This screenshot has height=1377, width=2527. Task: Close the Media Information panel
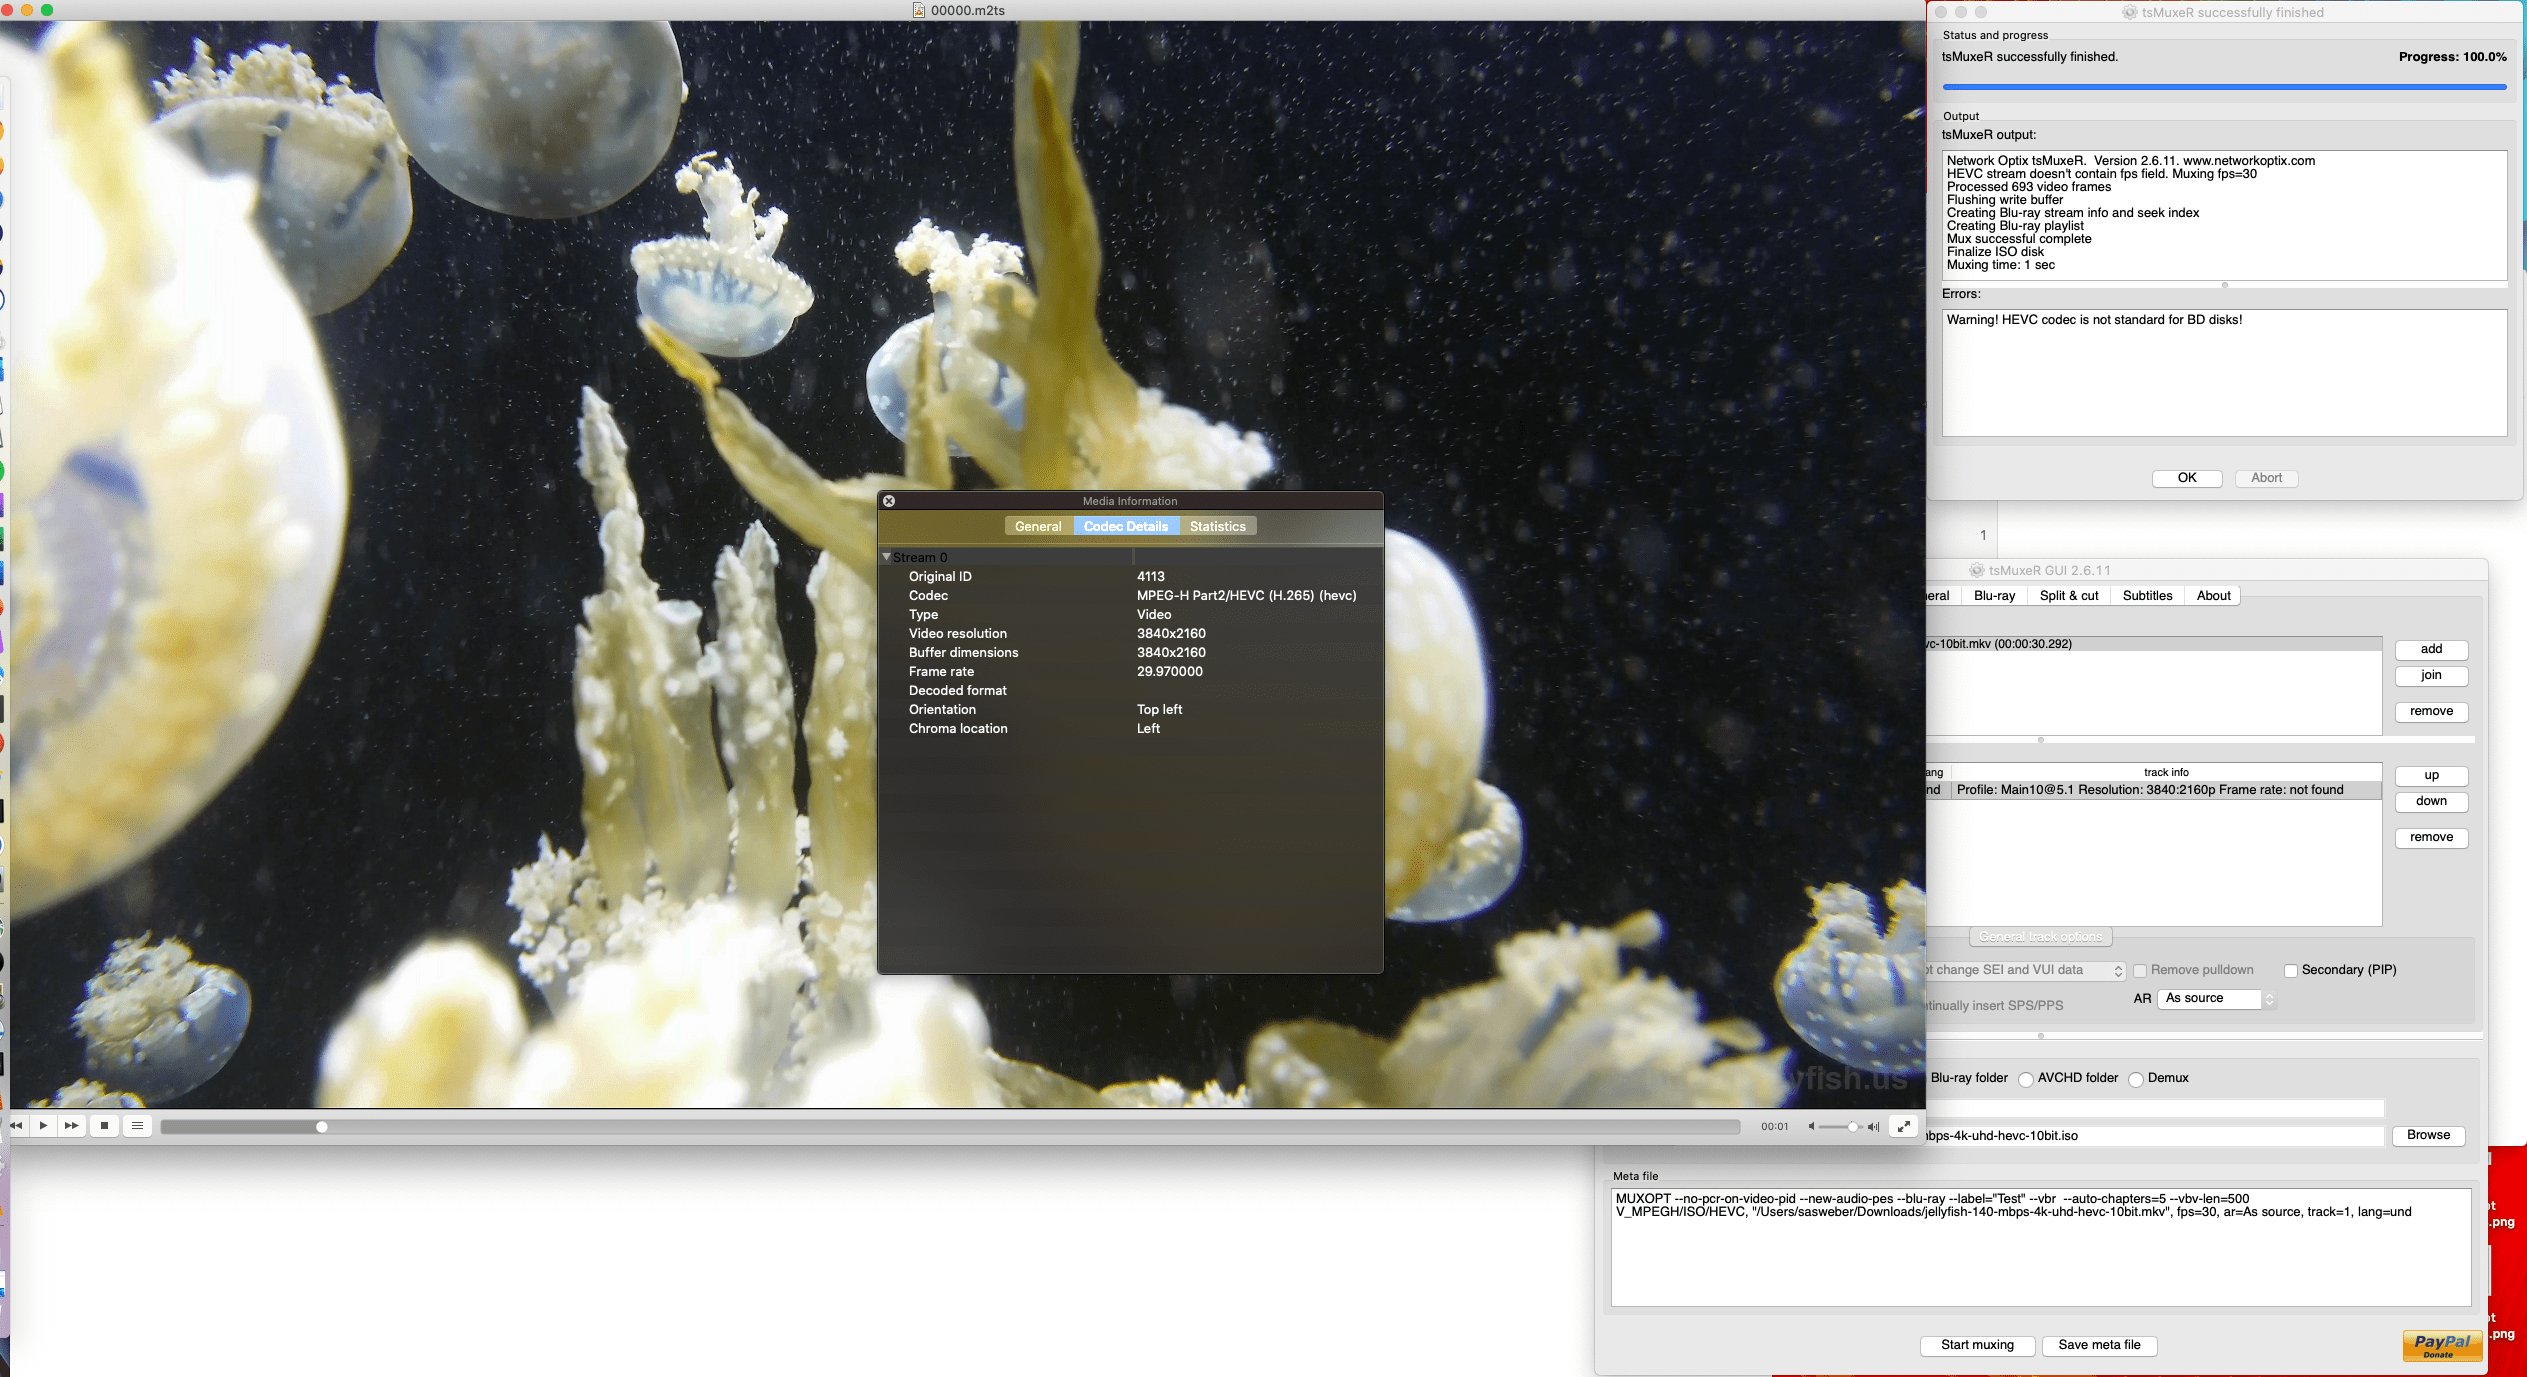pyautogui.click(x=889, y=501)
